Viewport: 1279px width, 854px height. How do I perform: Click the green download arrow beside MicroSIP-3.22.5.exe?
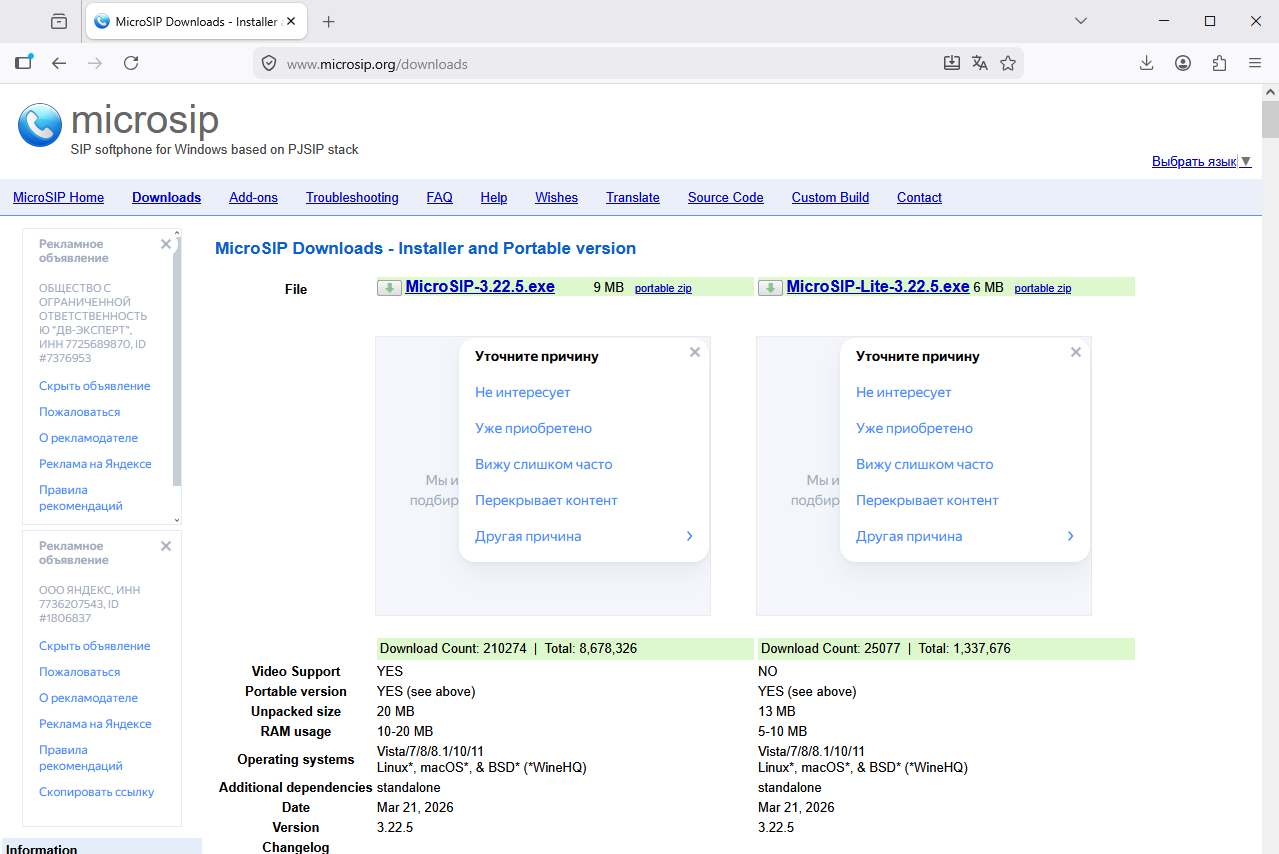389,288
